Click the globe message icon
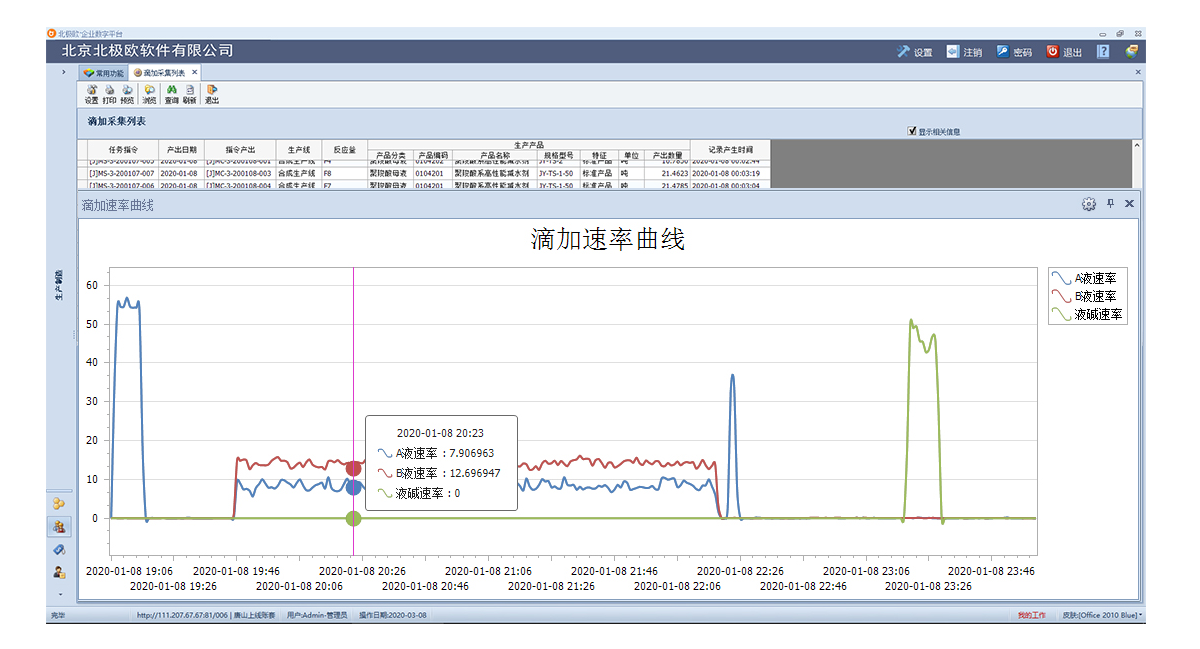This screenshot has width=1200, height=649. click(x=1131, y=51)
